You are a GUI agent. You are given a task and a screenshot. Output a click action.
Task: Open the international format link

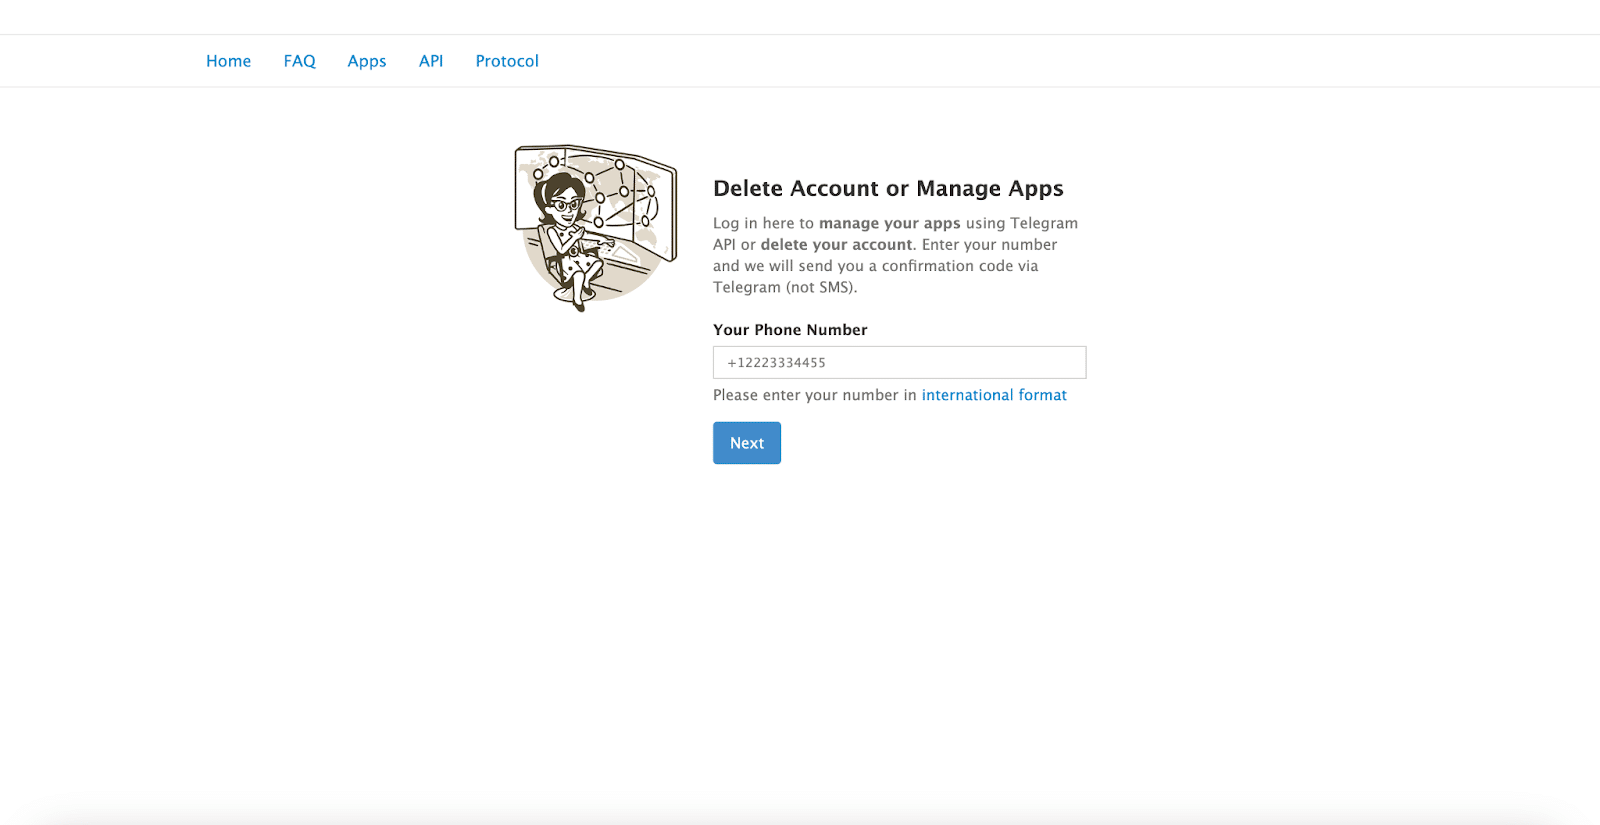click(994, 395)
